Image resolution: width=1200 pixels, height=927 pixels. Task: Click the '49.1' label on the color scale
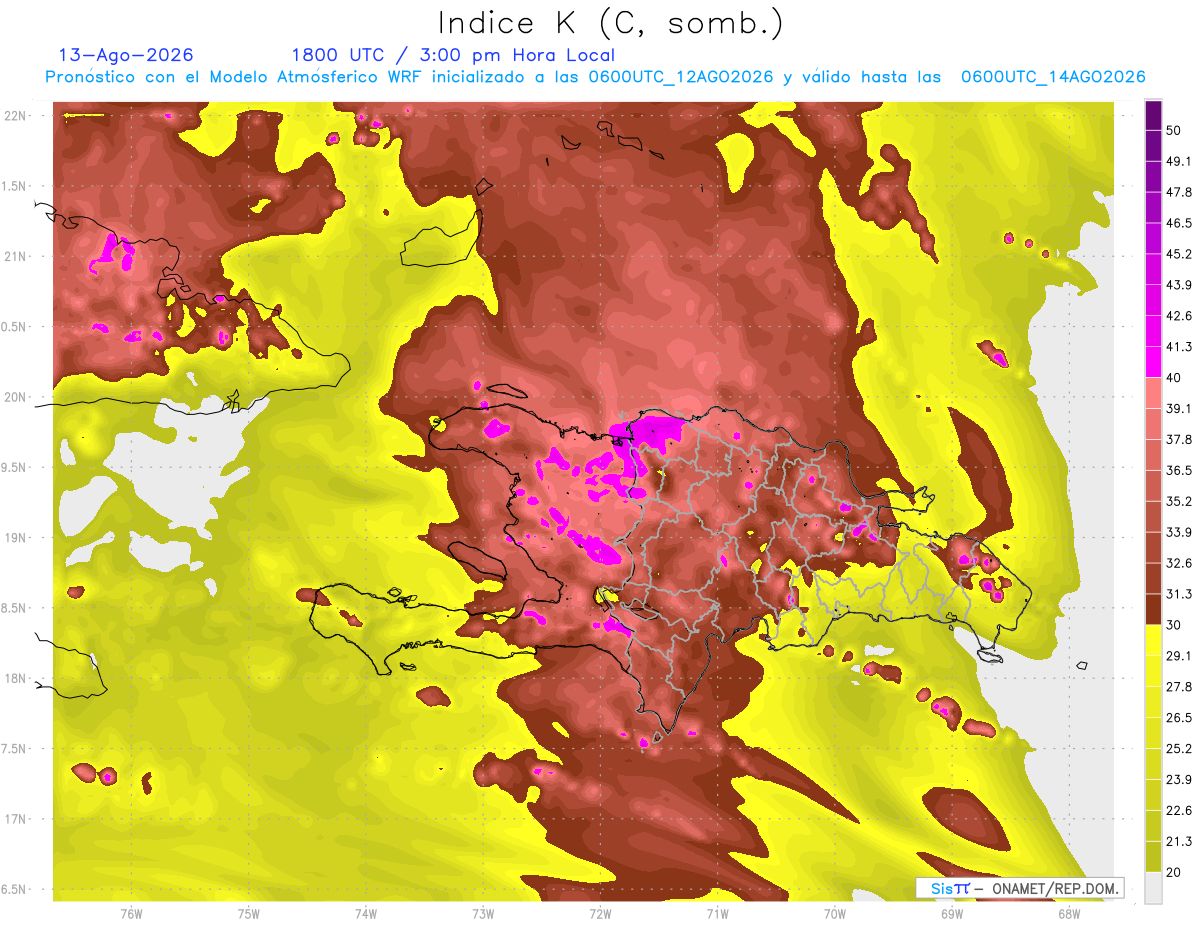tap(1179, 162)
